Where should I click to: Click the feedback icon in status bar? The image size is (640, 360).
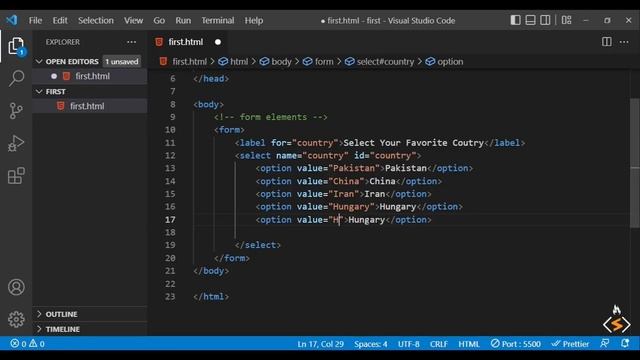click(604, 344)
